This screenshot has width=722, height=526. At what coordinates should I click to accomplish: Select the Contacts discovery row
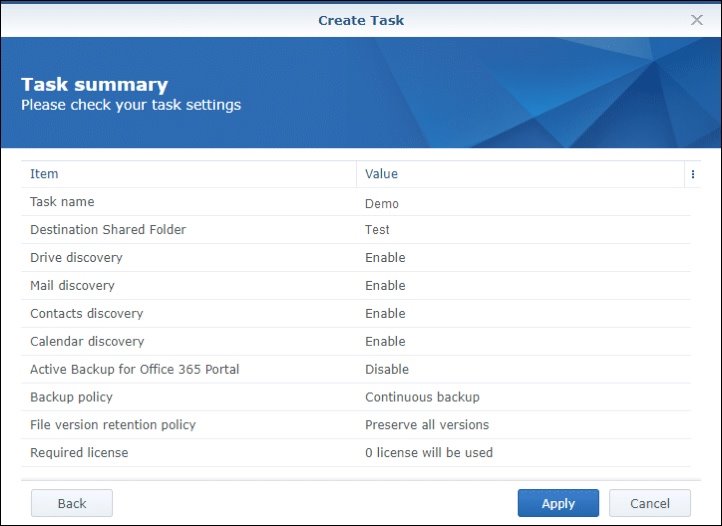click(x=86, y=314)
